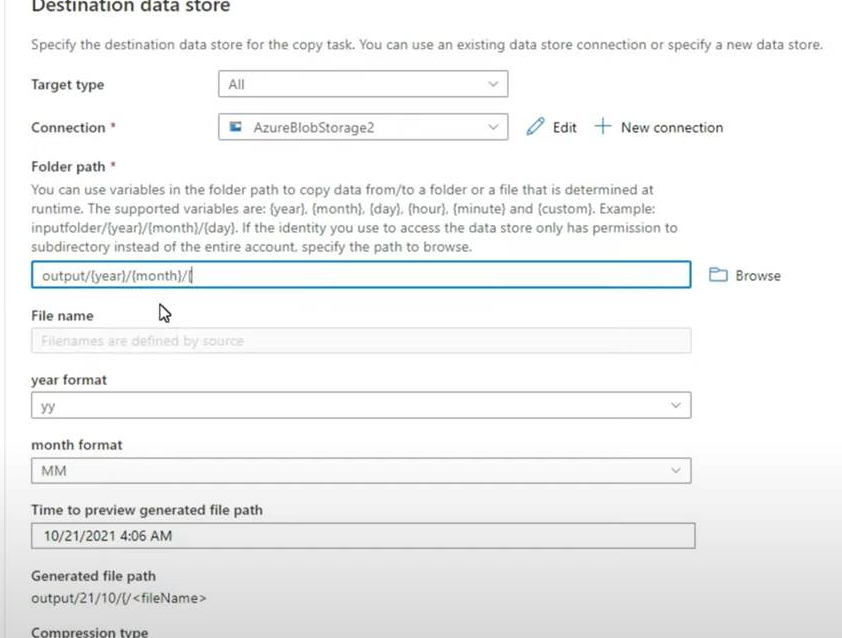
Task: Click the Destination data store heading
Action: pyautogui.click(x=130, y=8)
